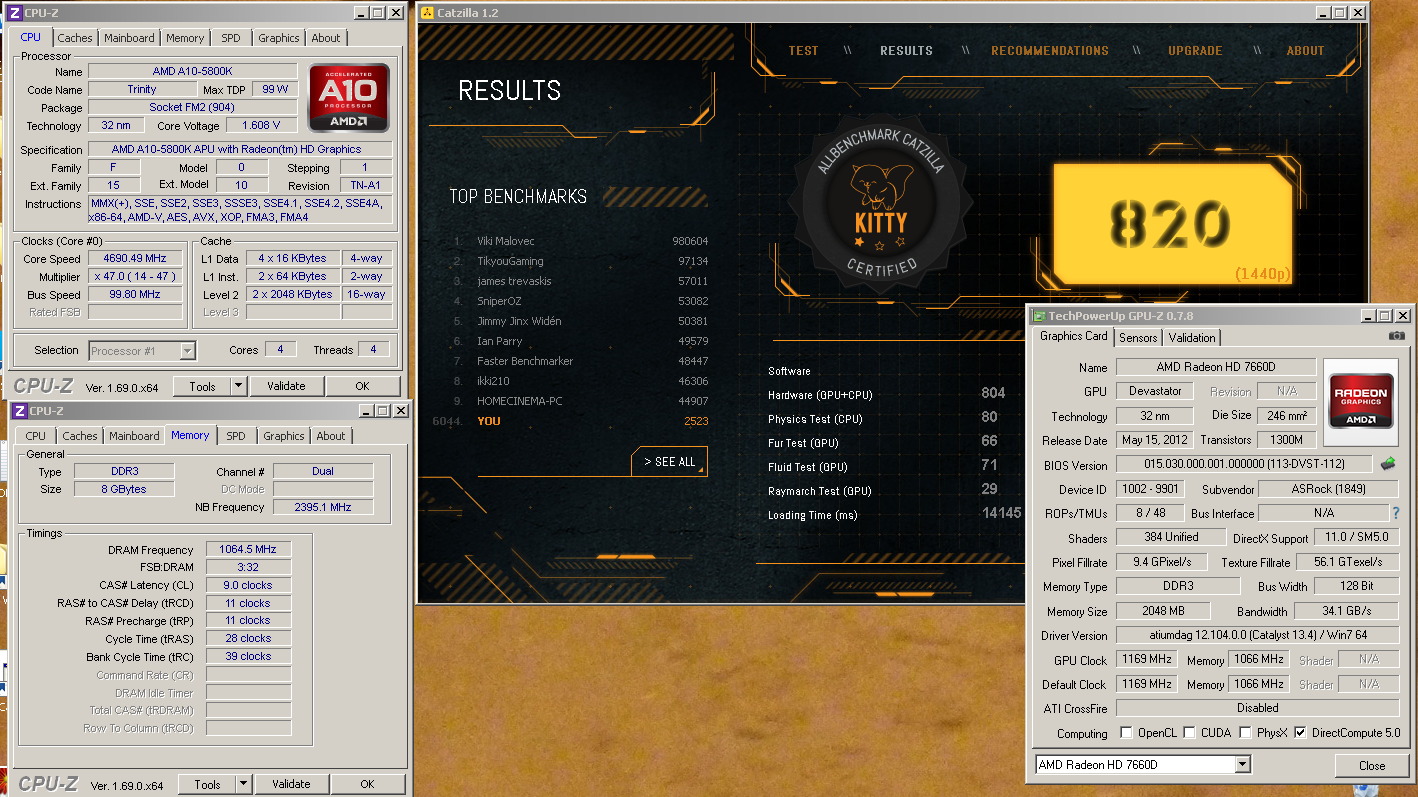
Task: Click HOMECINEMA-PC leaderboard entry
Action: pyautogui.click(x=579, y=401)
